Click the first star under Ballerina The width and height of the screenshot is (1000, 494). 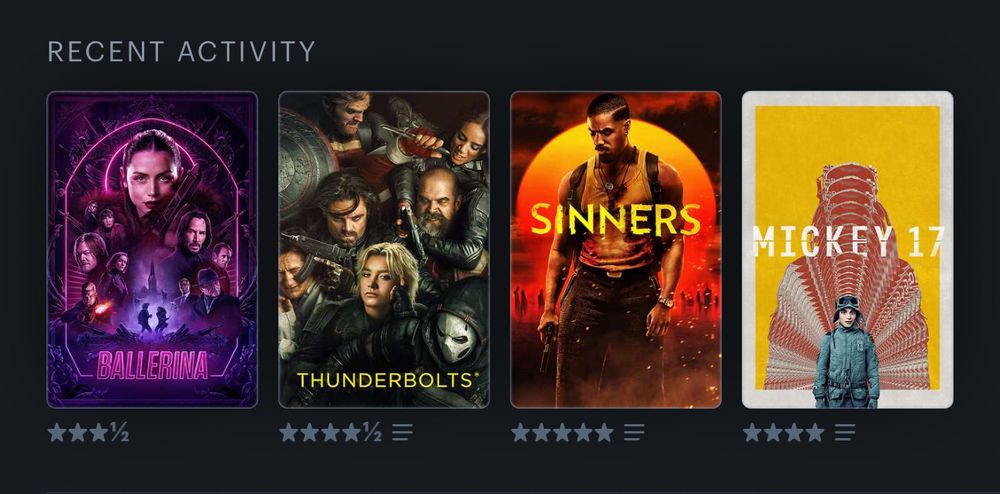(57, 433)
